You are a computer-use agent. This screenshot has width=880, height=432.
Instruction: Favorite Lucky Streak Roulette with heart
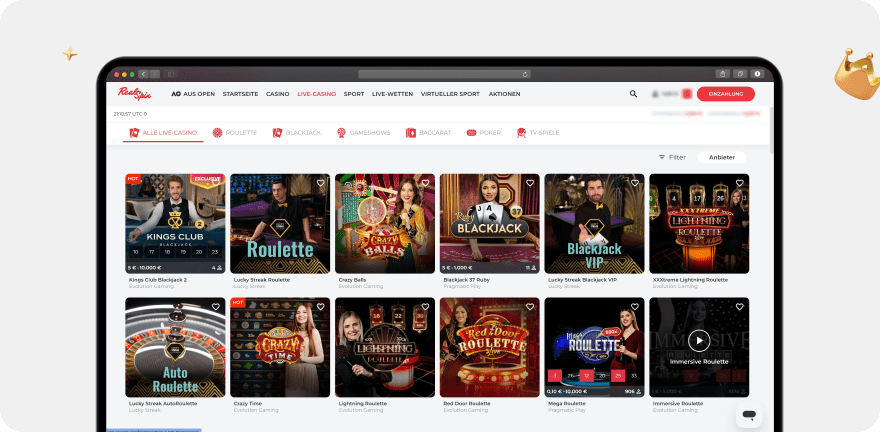click(x=320, y=183)
